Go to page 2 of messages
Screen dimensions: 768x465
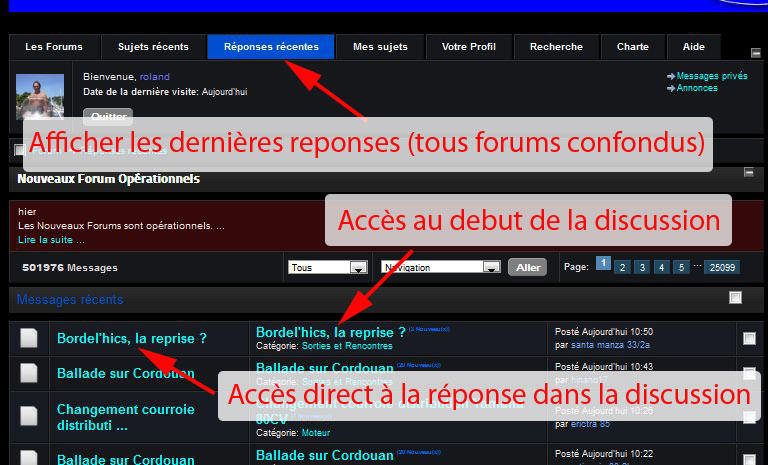click(x=621, y=267)
